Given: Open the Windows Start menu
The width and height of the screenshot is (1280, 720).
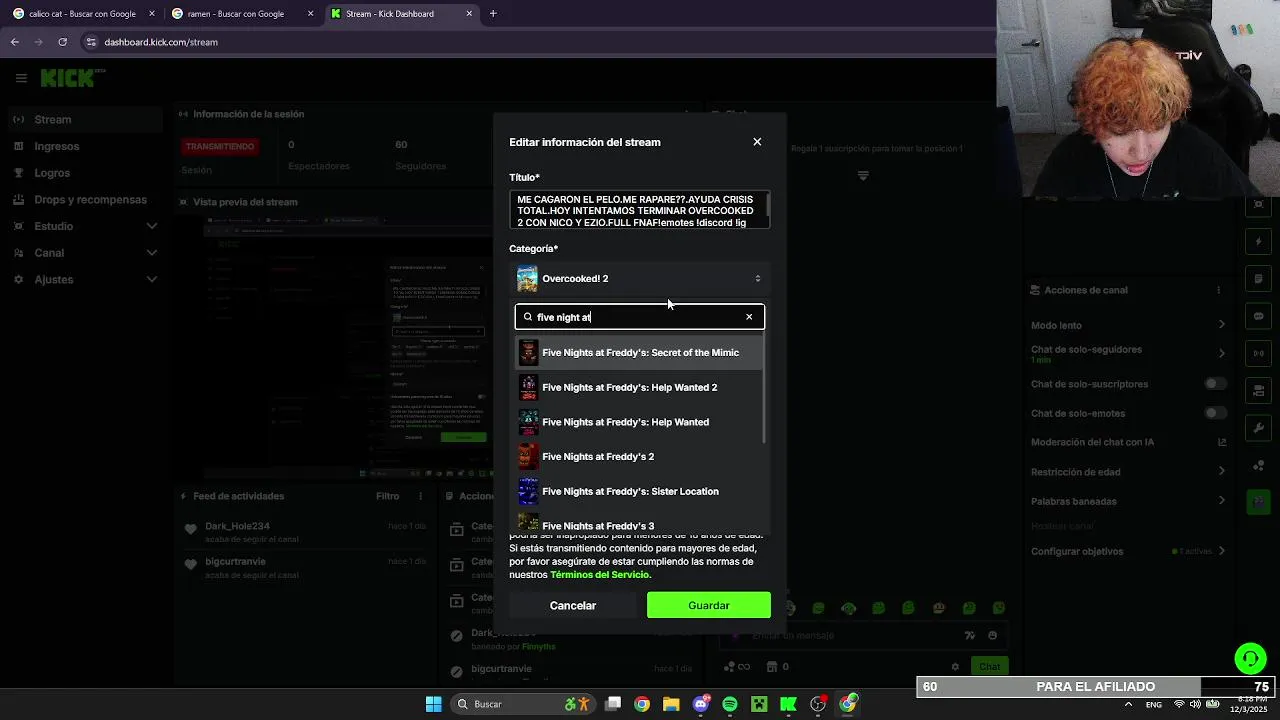Looking at the screenshot, I should coord(433,704).
